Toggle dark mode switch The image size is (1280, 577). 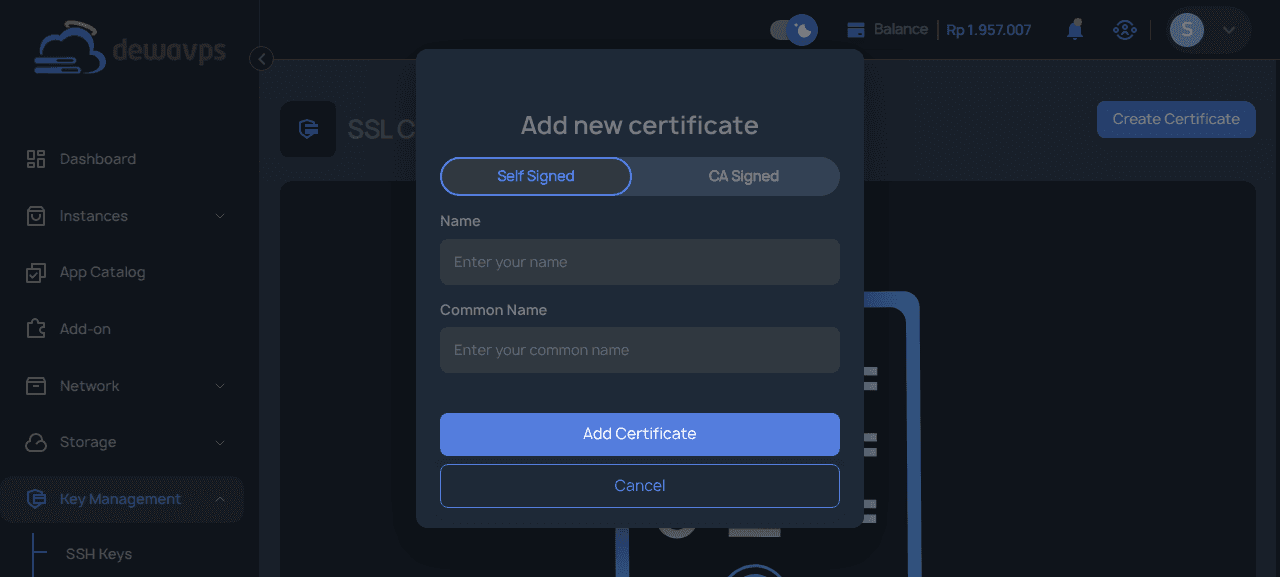[793, 30]
